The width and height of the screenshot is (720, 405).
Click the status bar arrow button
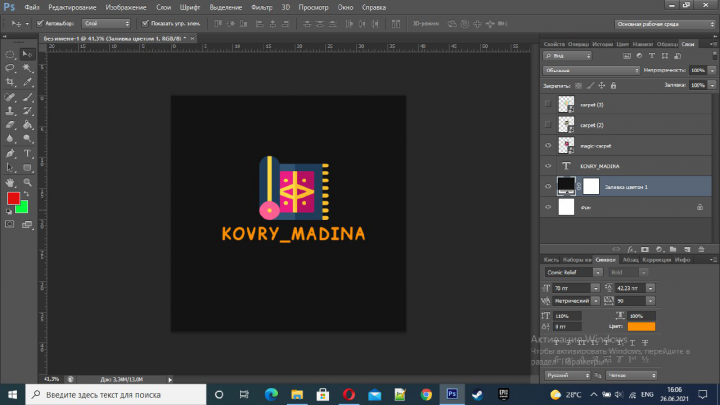(x=170, y=380)
